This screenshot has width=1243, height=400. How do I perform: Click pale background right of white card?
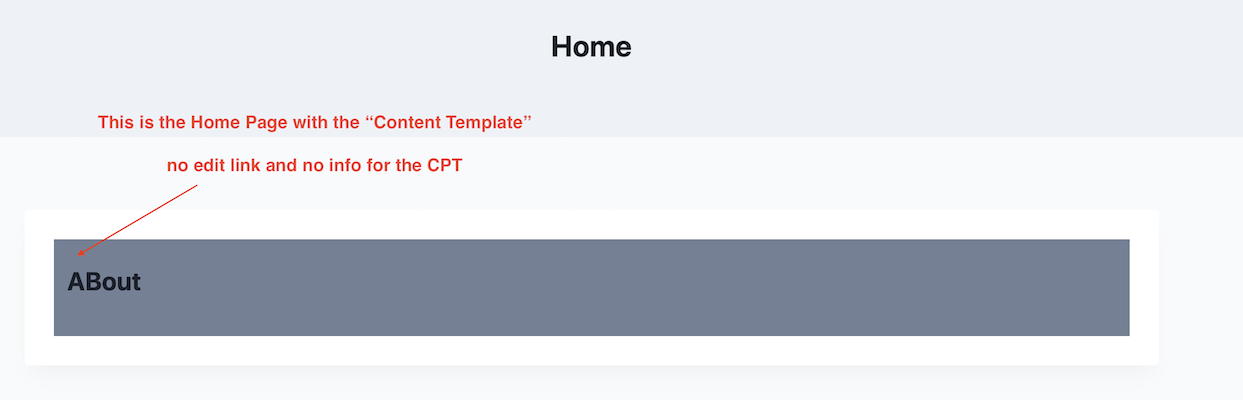click(x=1200, y=288)
